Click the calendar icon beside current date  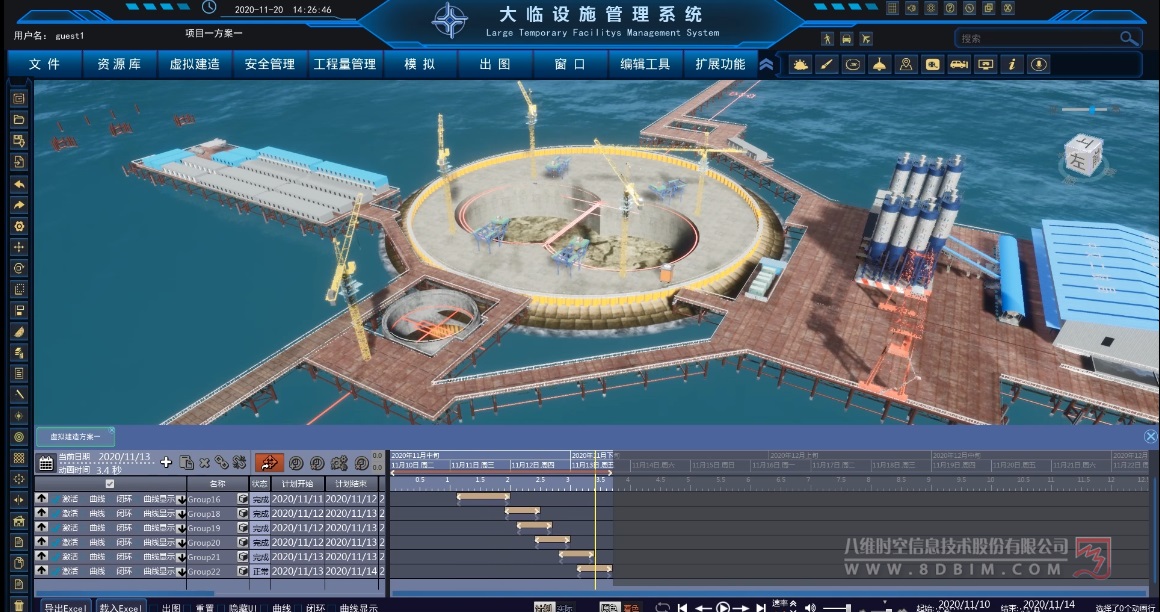click(46, 462)
